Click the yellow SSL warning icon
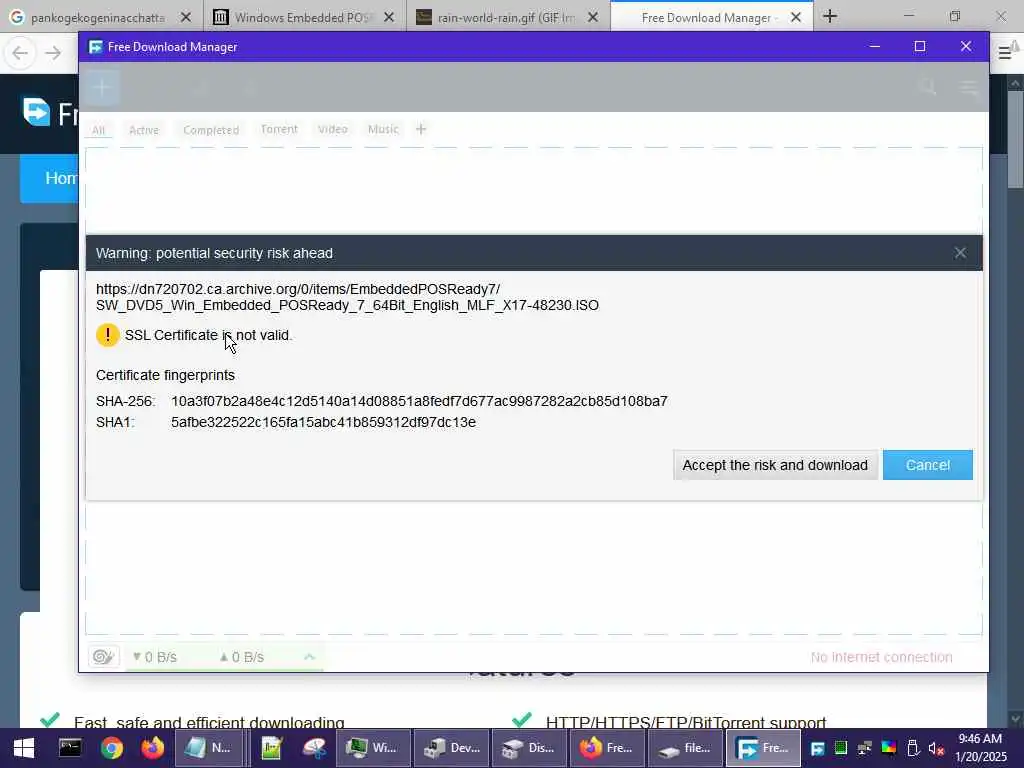Image resolution: width=1024 pixels, height=768 pixels. 108,335
